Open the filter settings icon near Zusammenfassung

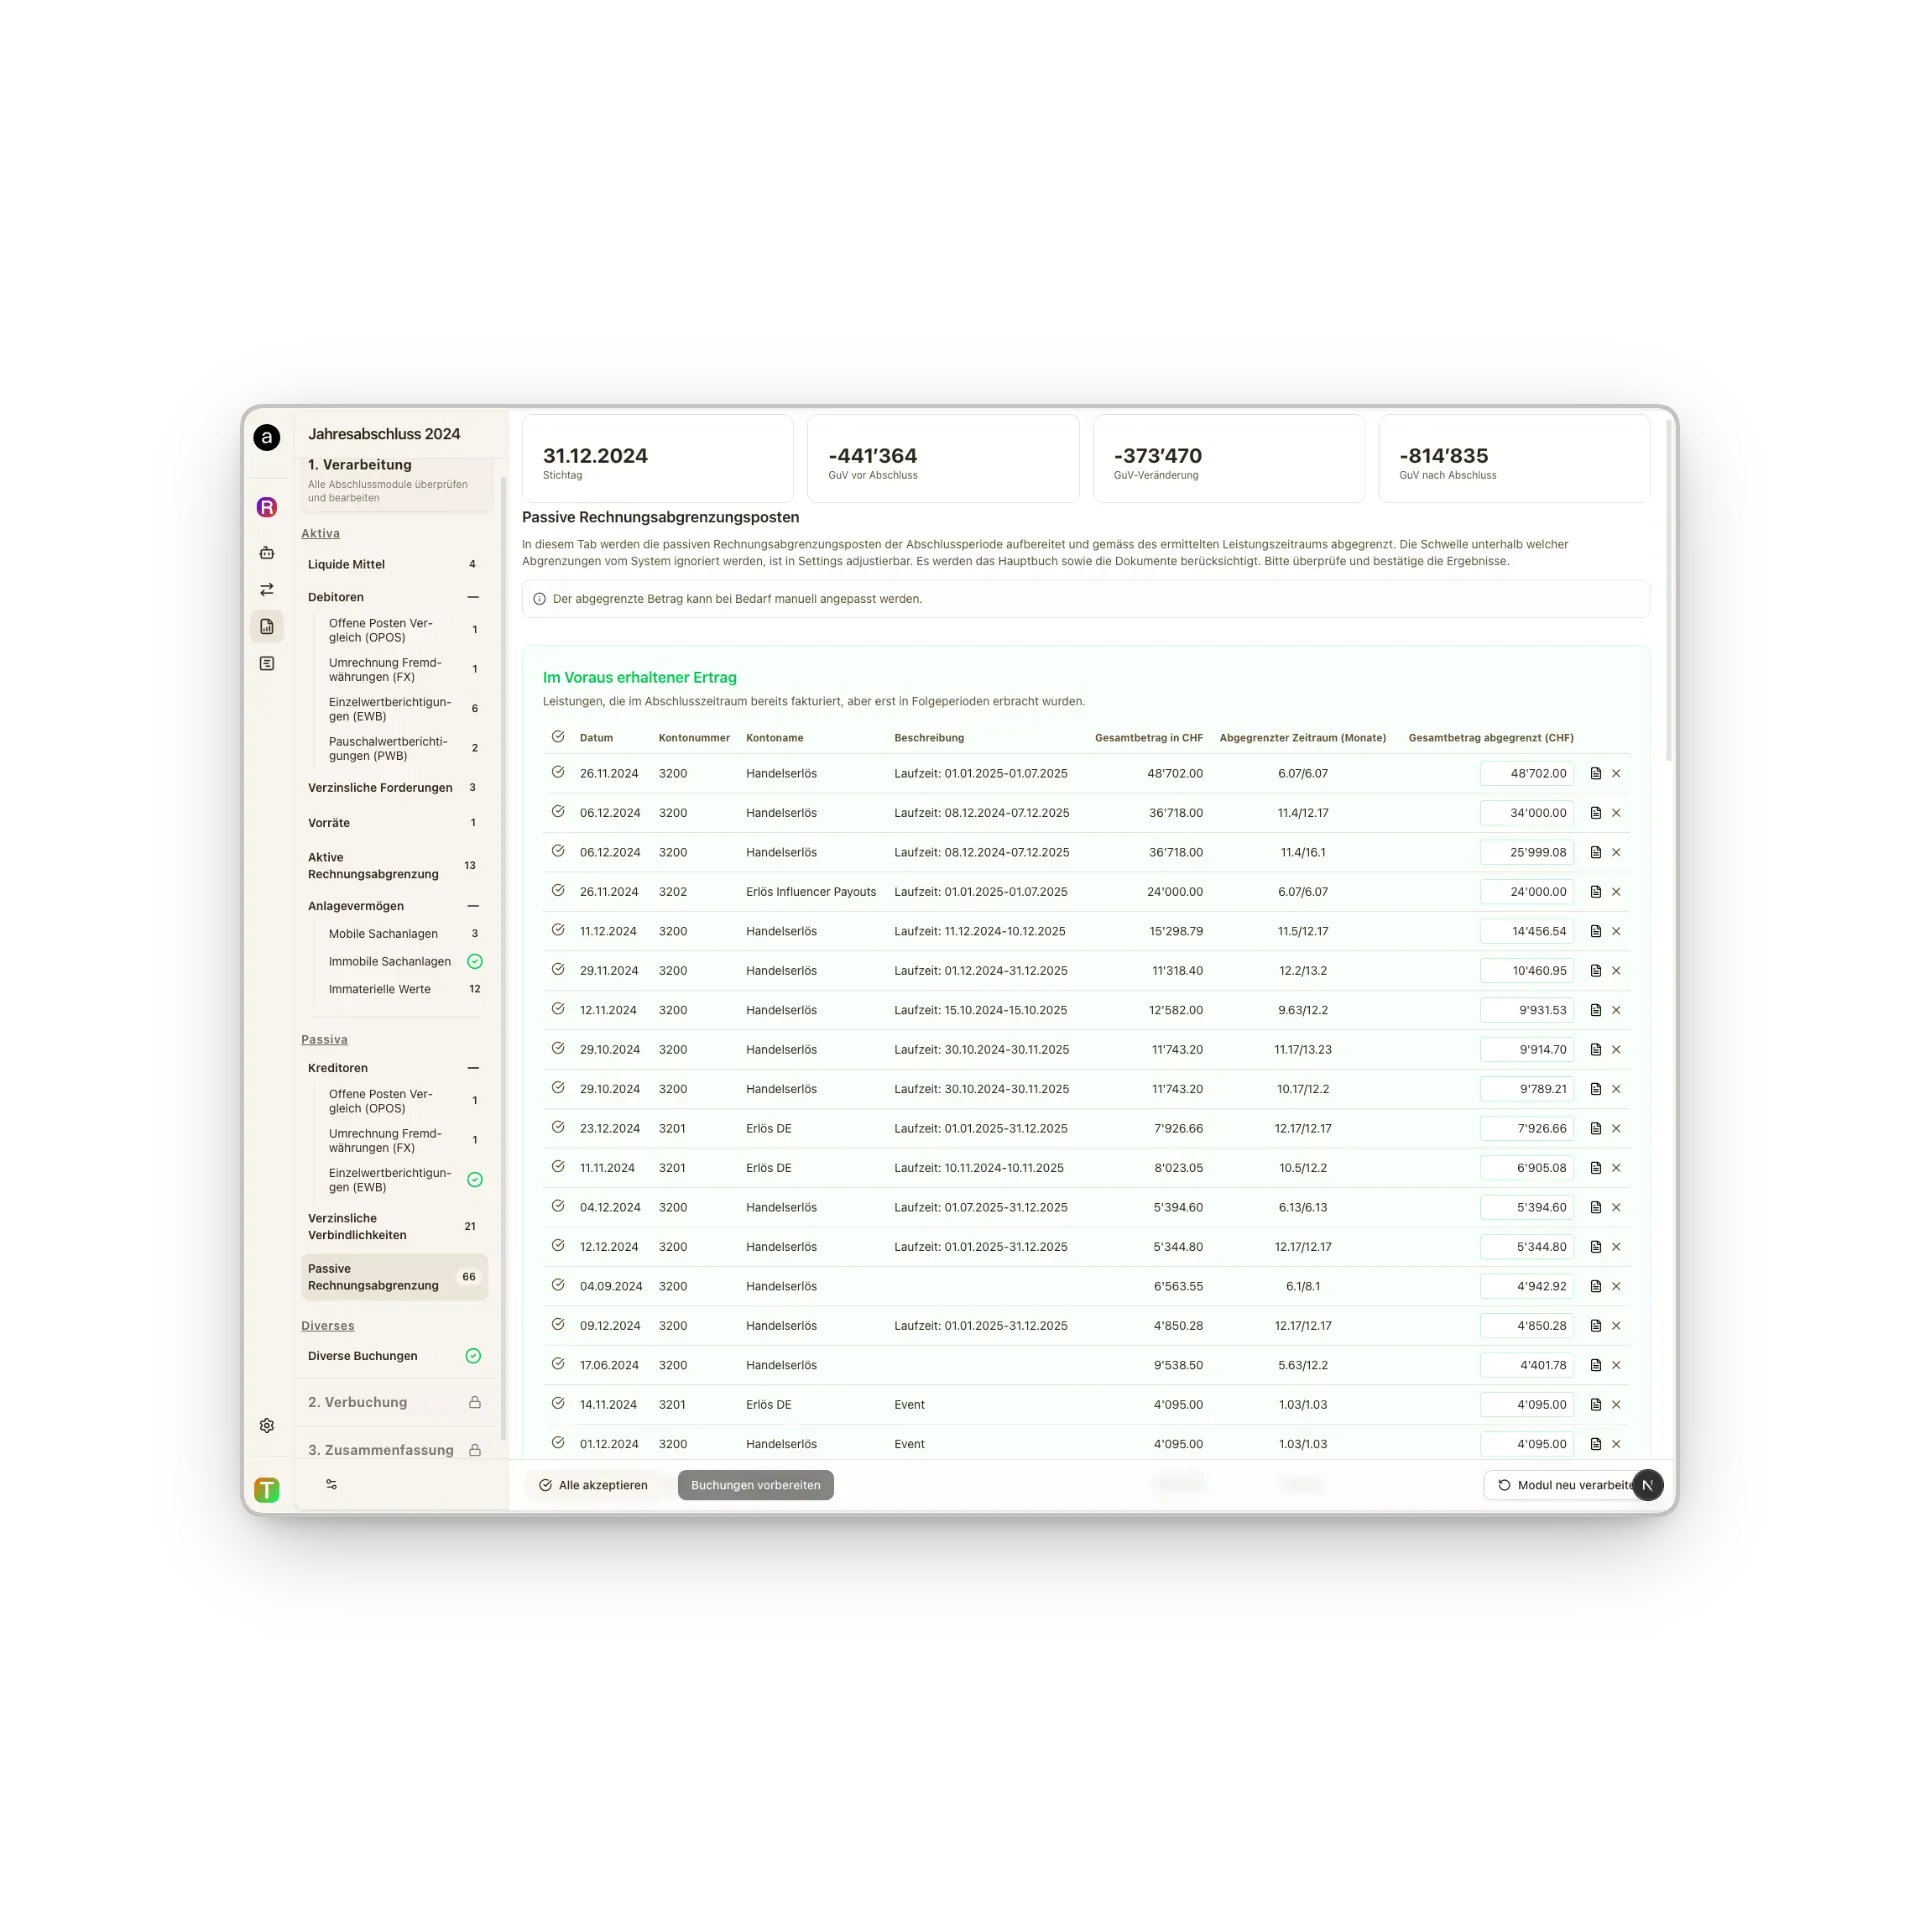[x=331, y=1484]
